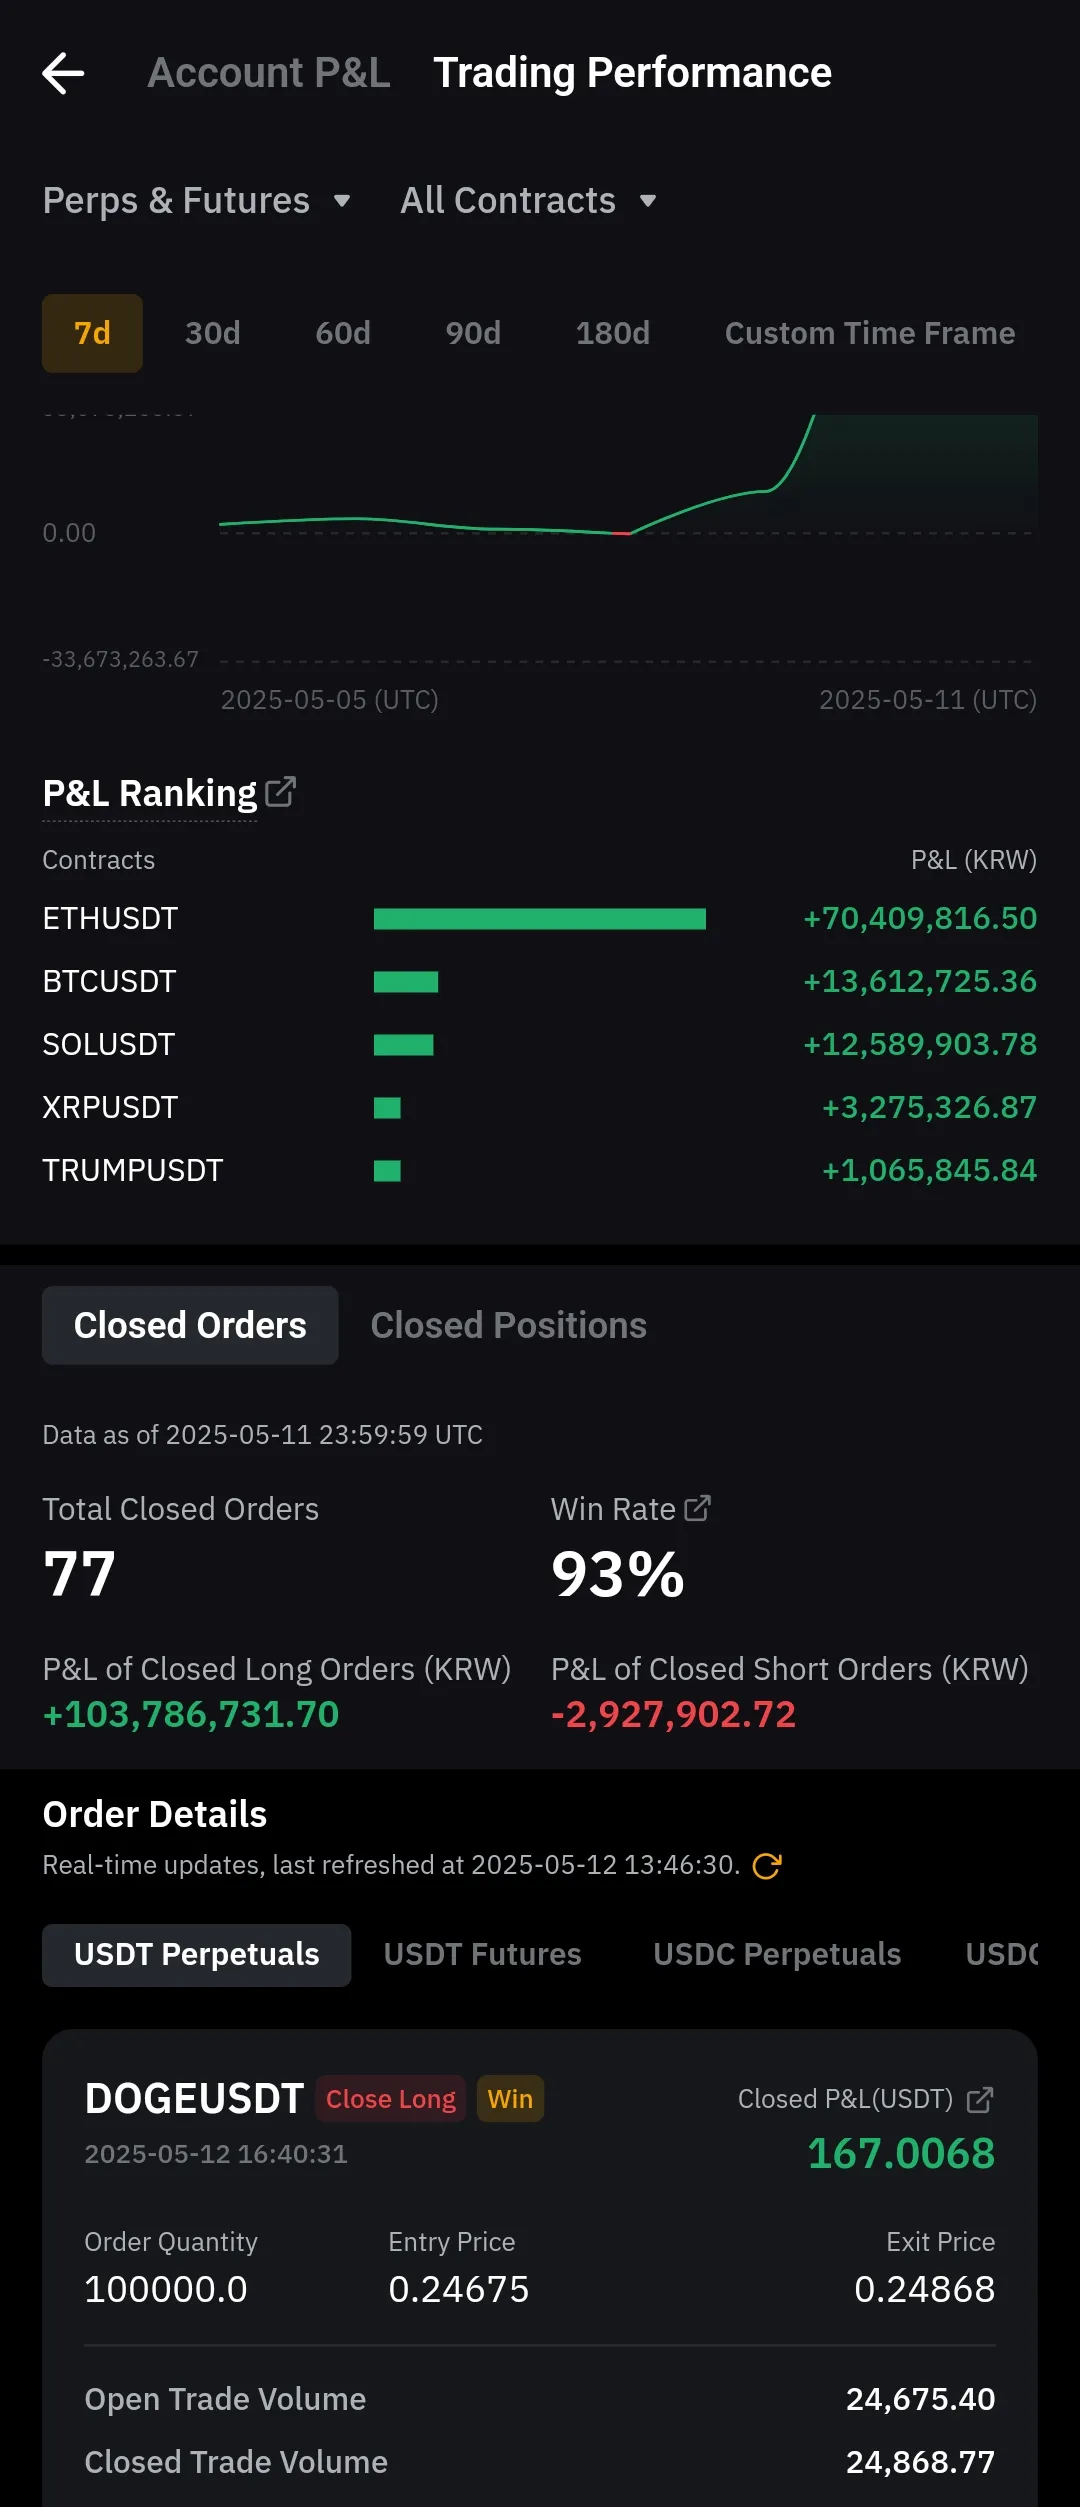The height and width of the screenshot is (2507, 1080).
Task: Show USDC Perpetuals orders
Action: pyautogui.click(x=777, y=1955)
